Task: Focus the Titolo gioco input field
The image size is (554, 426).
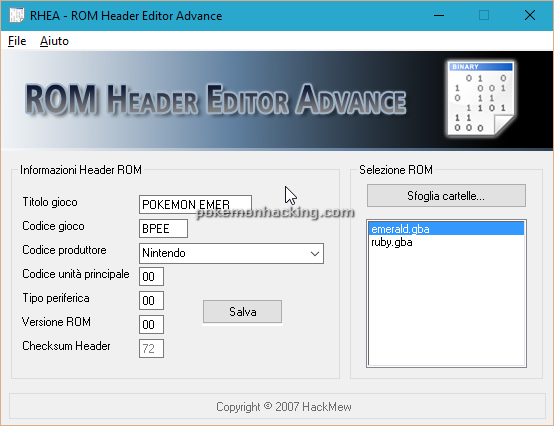Action: [x=195, y=205]
